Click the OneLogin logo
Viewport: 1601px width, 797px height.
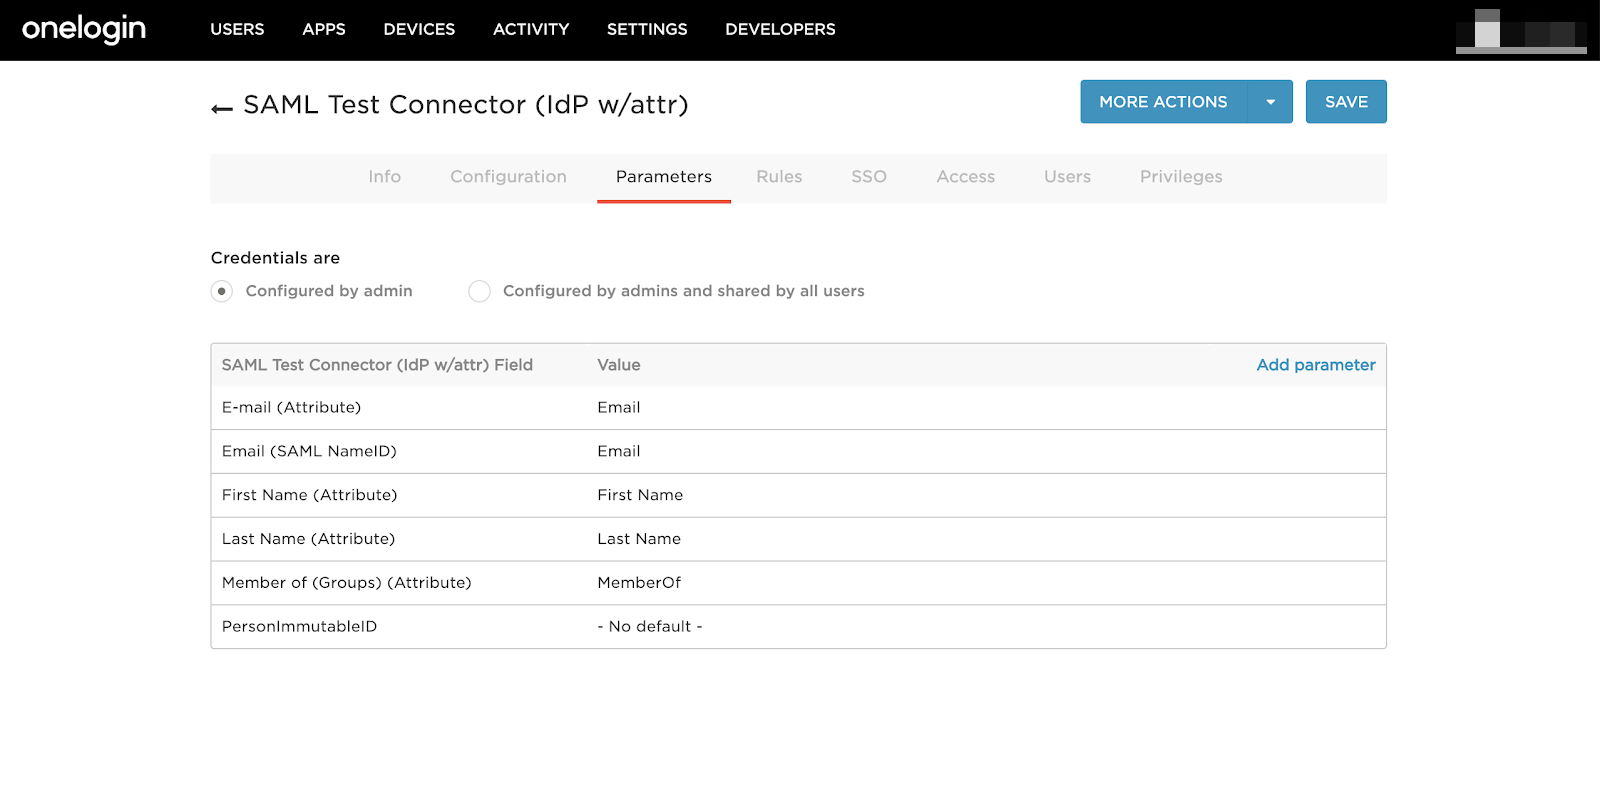[84, 29]
